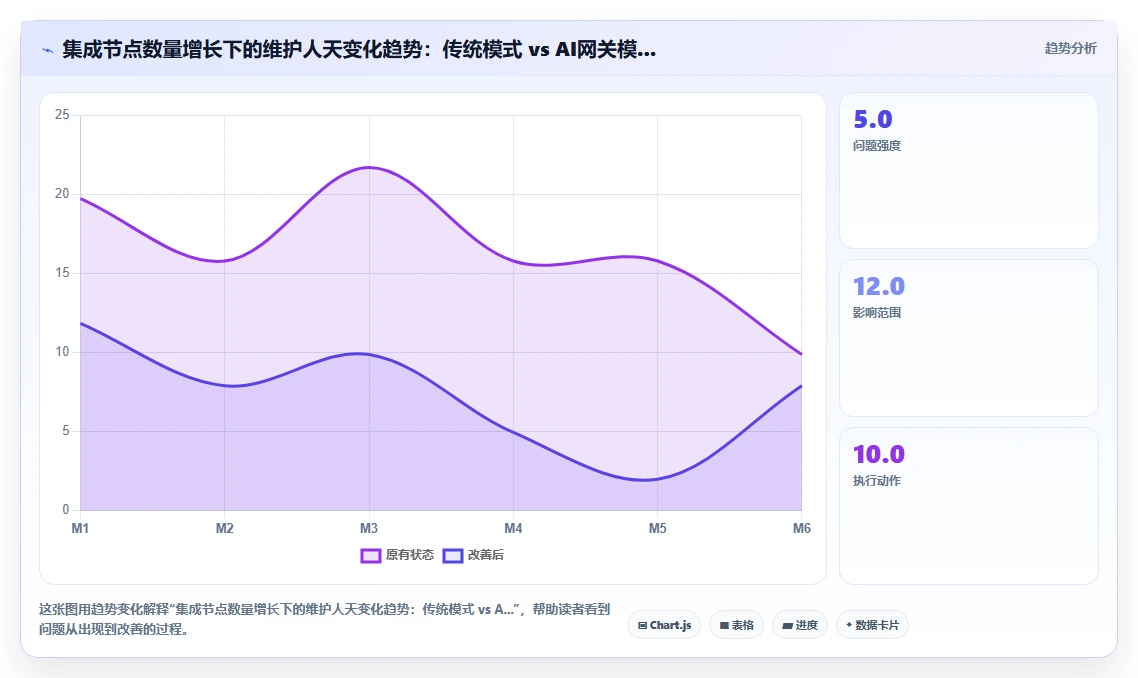Click the M1 x-axis label
Viewport: 1138px width, 678px height.
80,528
